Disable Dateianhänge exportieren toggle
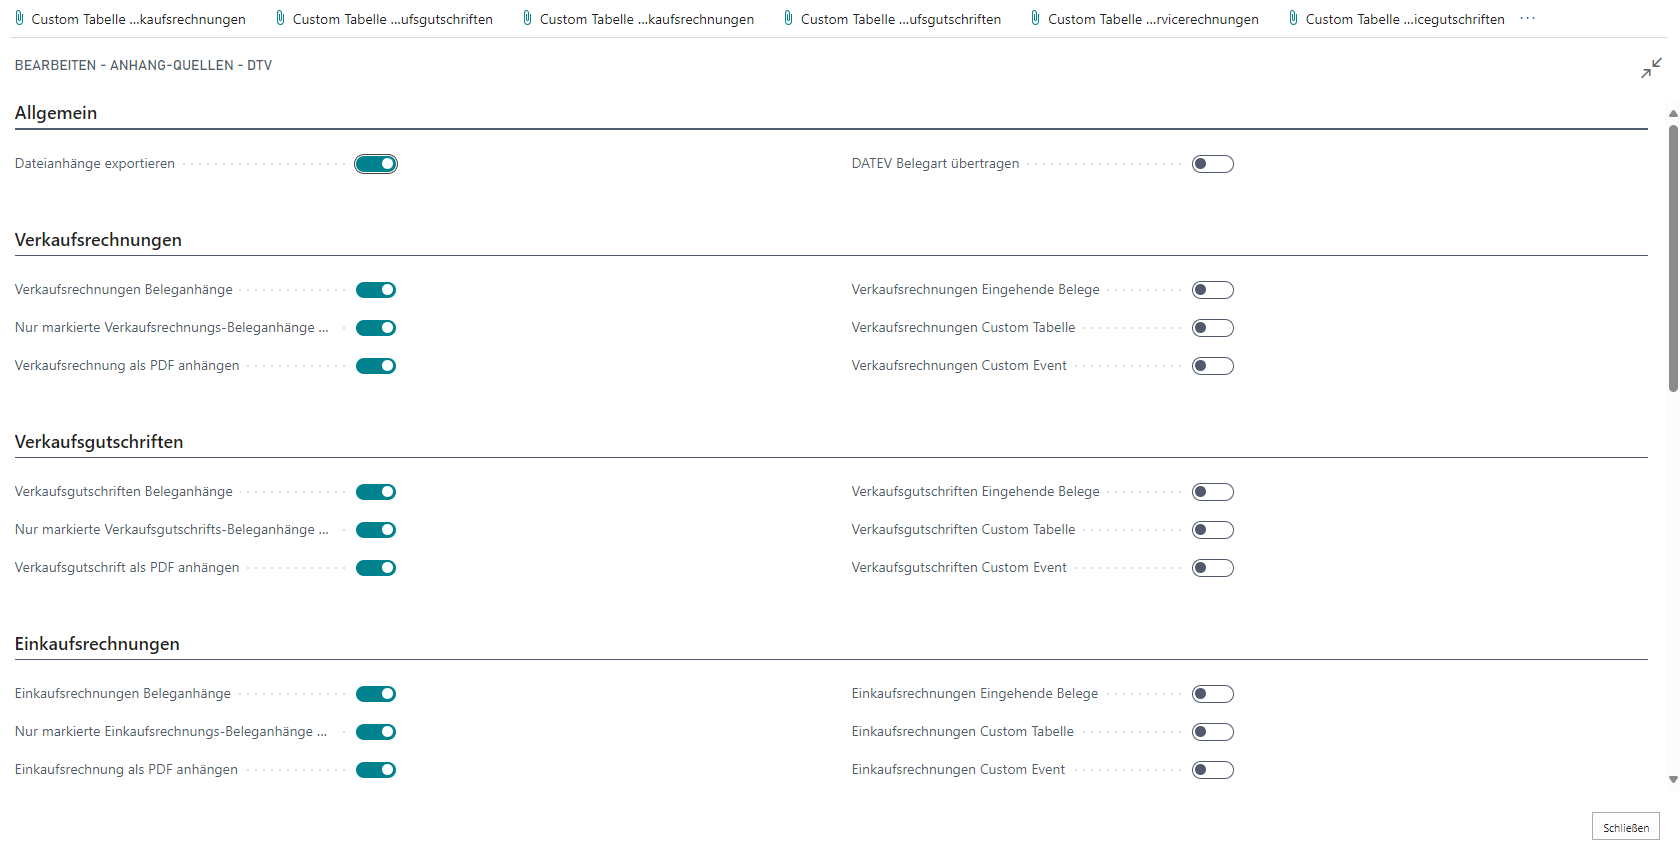Image resolution: width=1680 pixels, height=856 pixels. click(x=376, y=164)
